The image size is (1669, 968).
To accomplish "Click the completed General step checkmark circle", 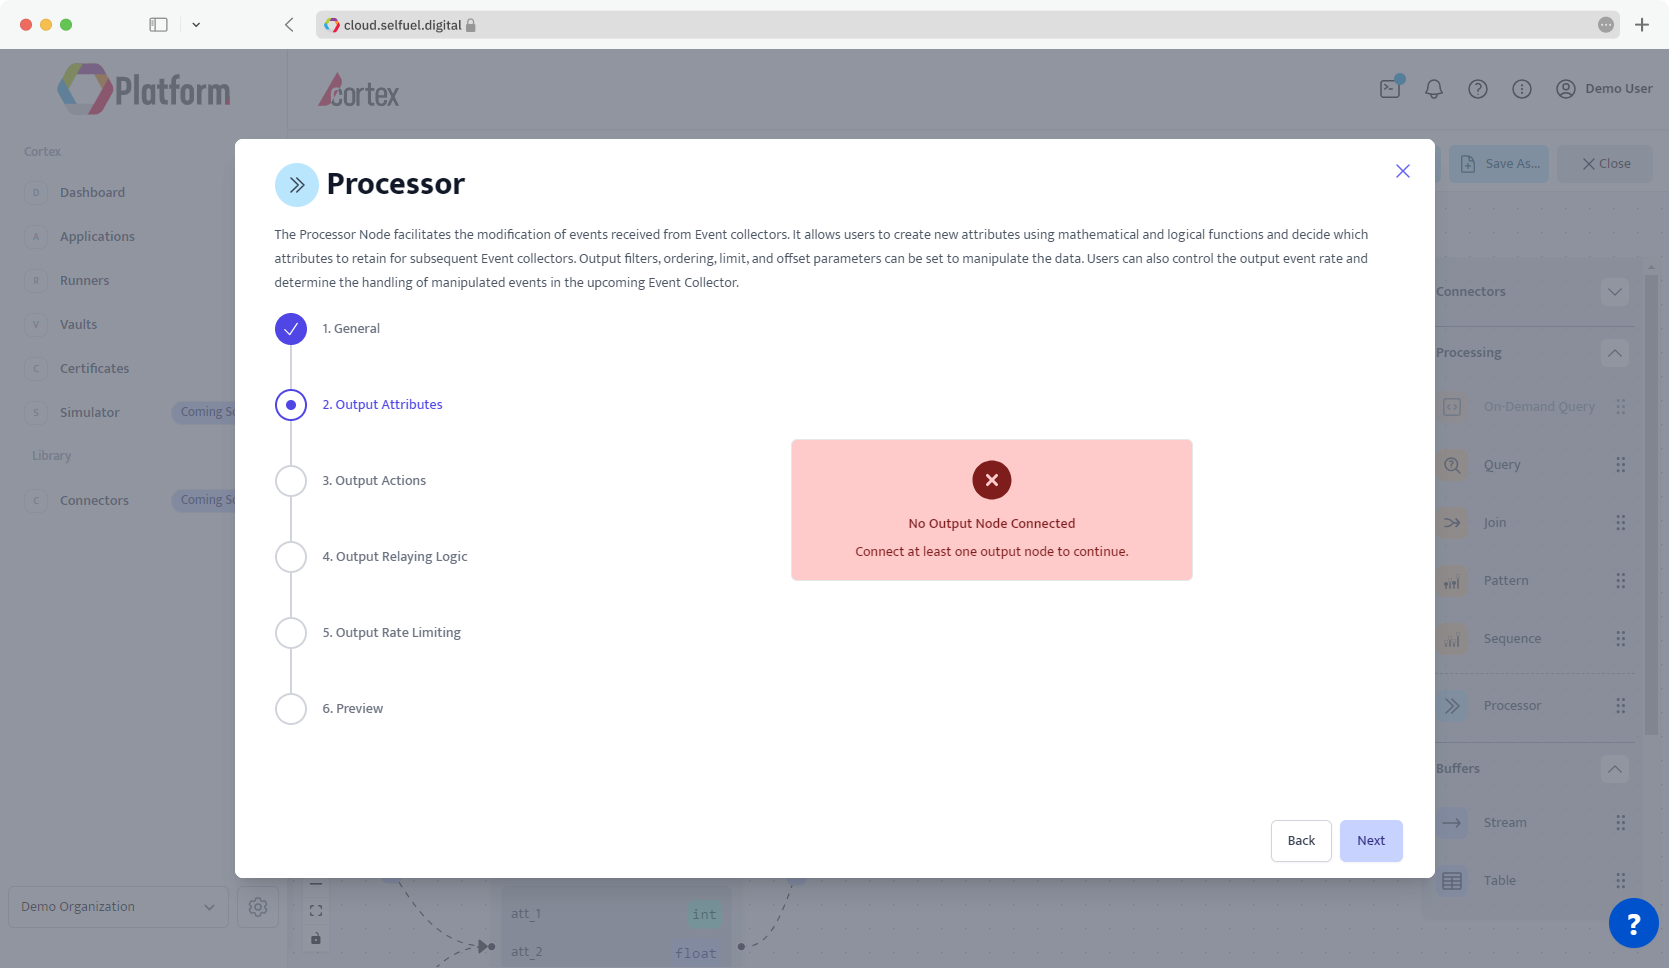I will tap(291, 329).
